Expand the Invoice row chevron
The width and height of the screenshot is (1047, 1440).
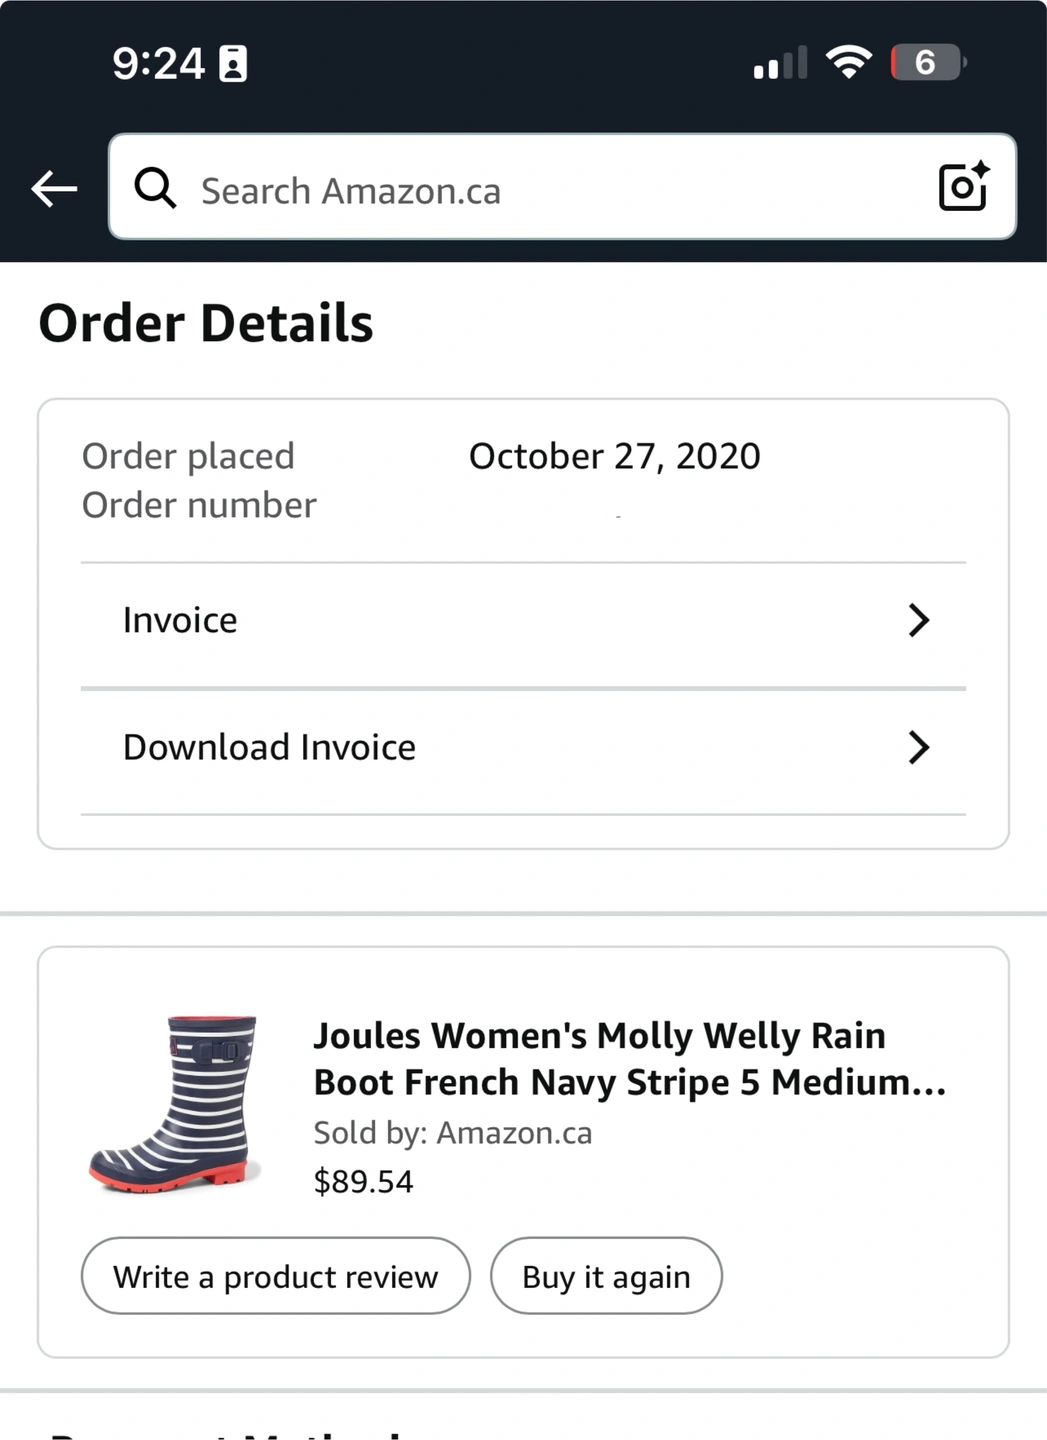pyautogui.click(x=918, y=620)
